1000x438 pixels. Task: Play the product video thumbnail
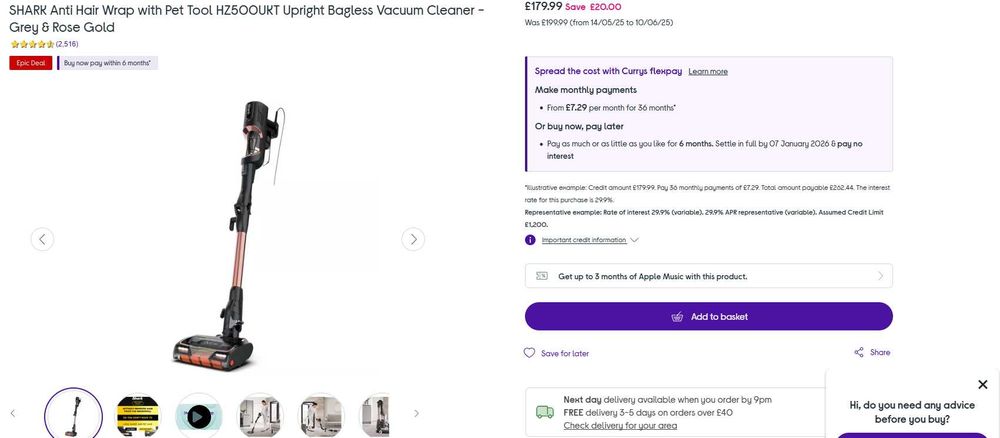point(199,415)
